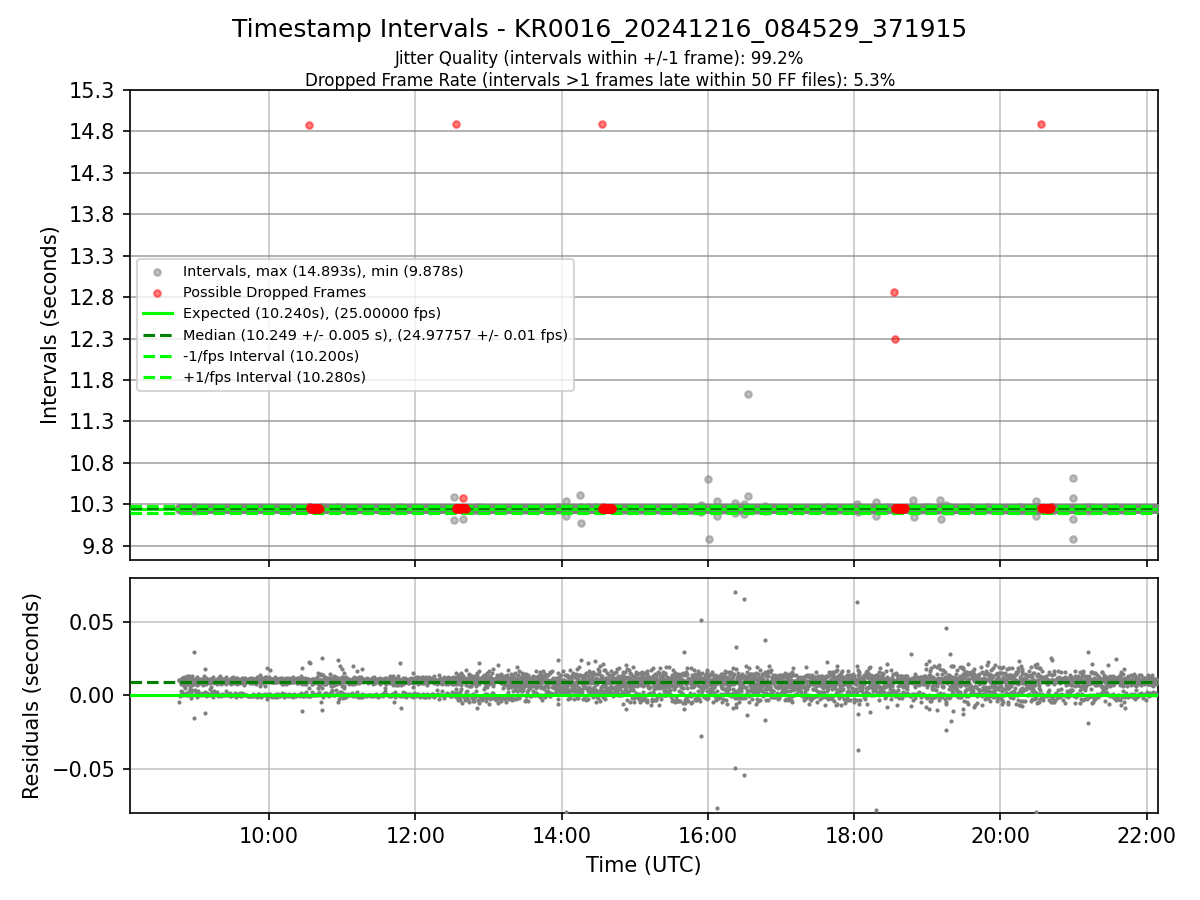Click the 18:00 x-axis tick label

pos(854,836)
